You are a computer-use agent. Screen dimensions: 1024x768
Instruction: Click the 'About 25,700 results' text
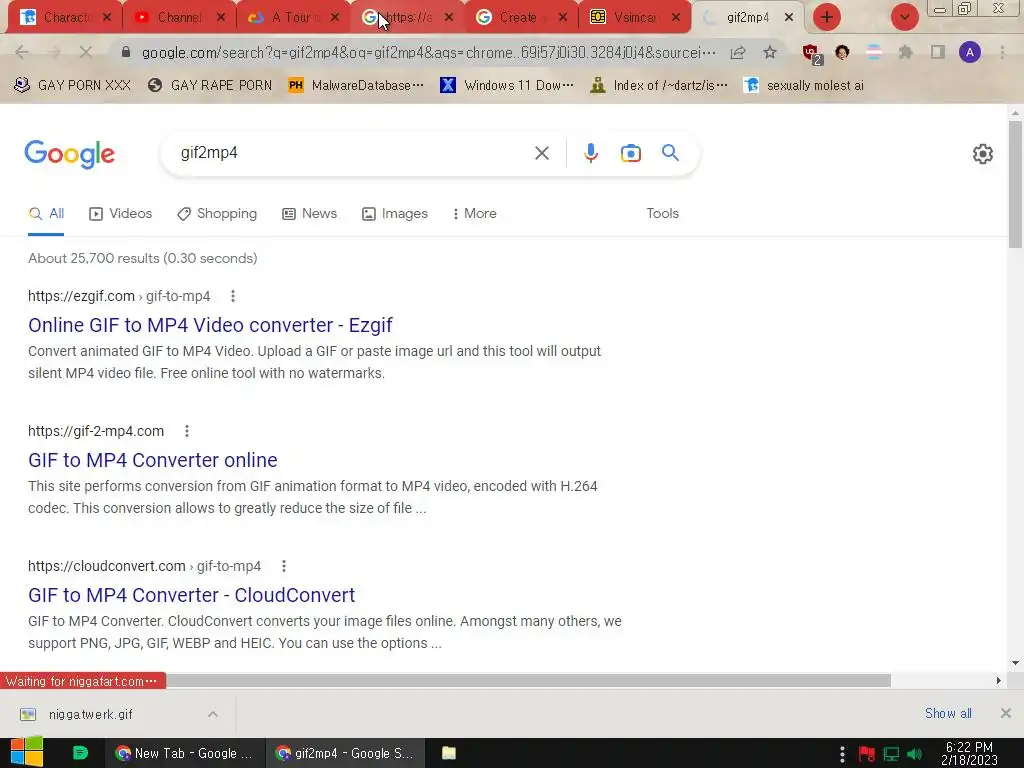pos(142,259)
